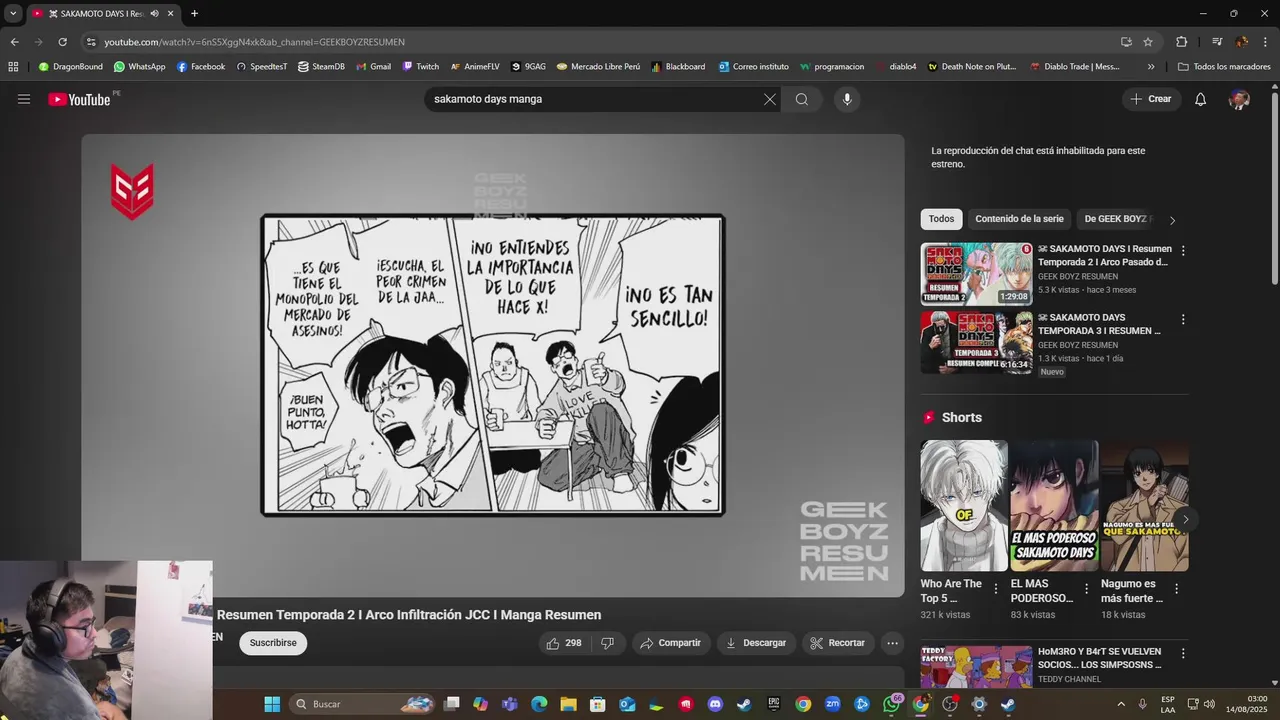Open Steam from the taskbar
The image size is (1280, 720).
pyautogui.click(x=744, y=704)
